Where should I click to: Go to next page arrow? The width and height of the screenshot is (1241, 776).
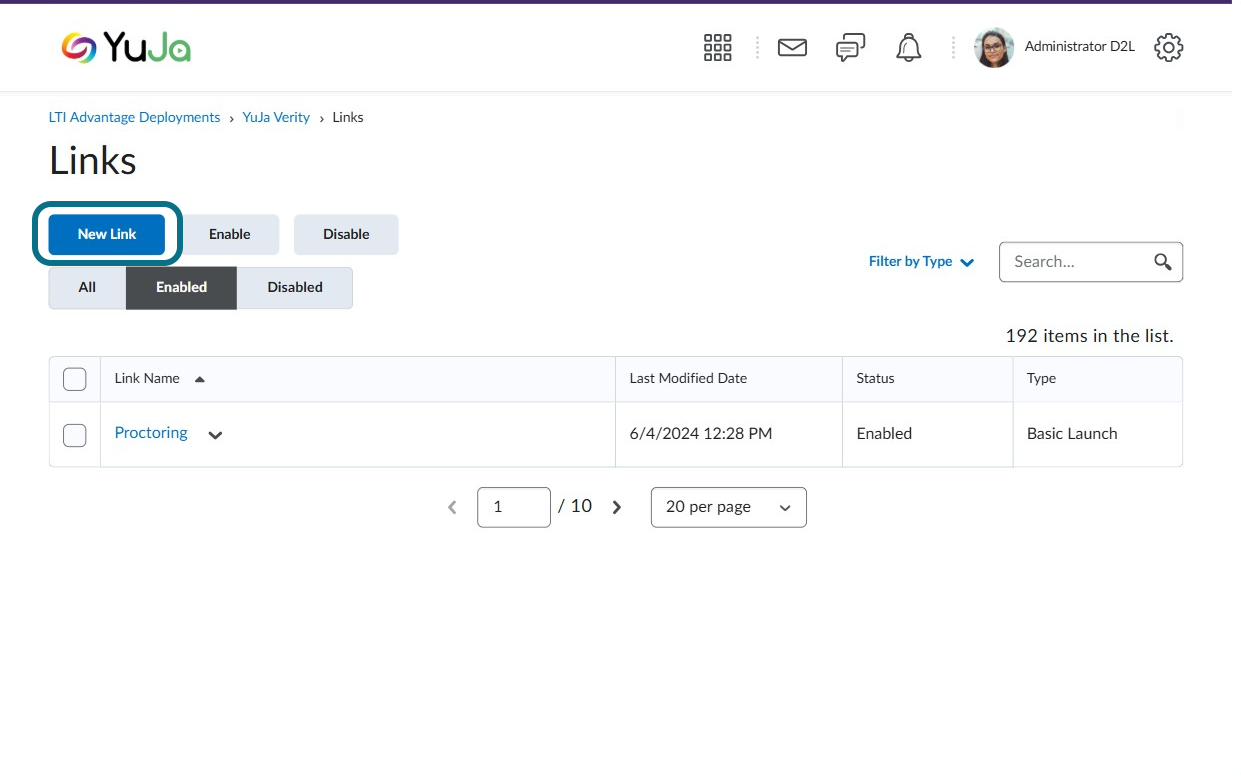point(617,507)
